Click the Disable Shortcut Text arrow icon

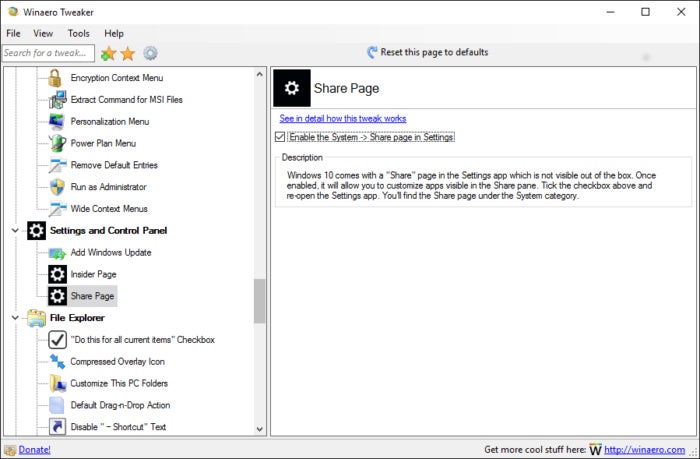pyautogui.click(x=58, y=427)
